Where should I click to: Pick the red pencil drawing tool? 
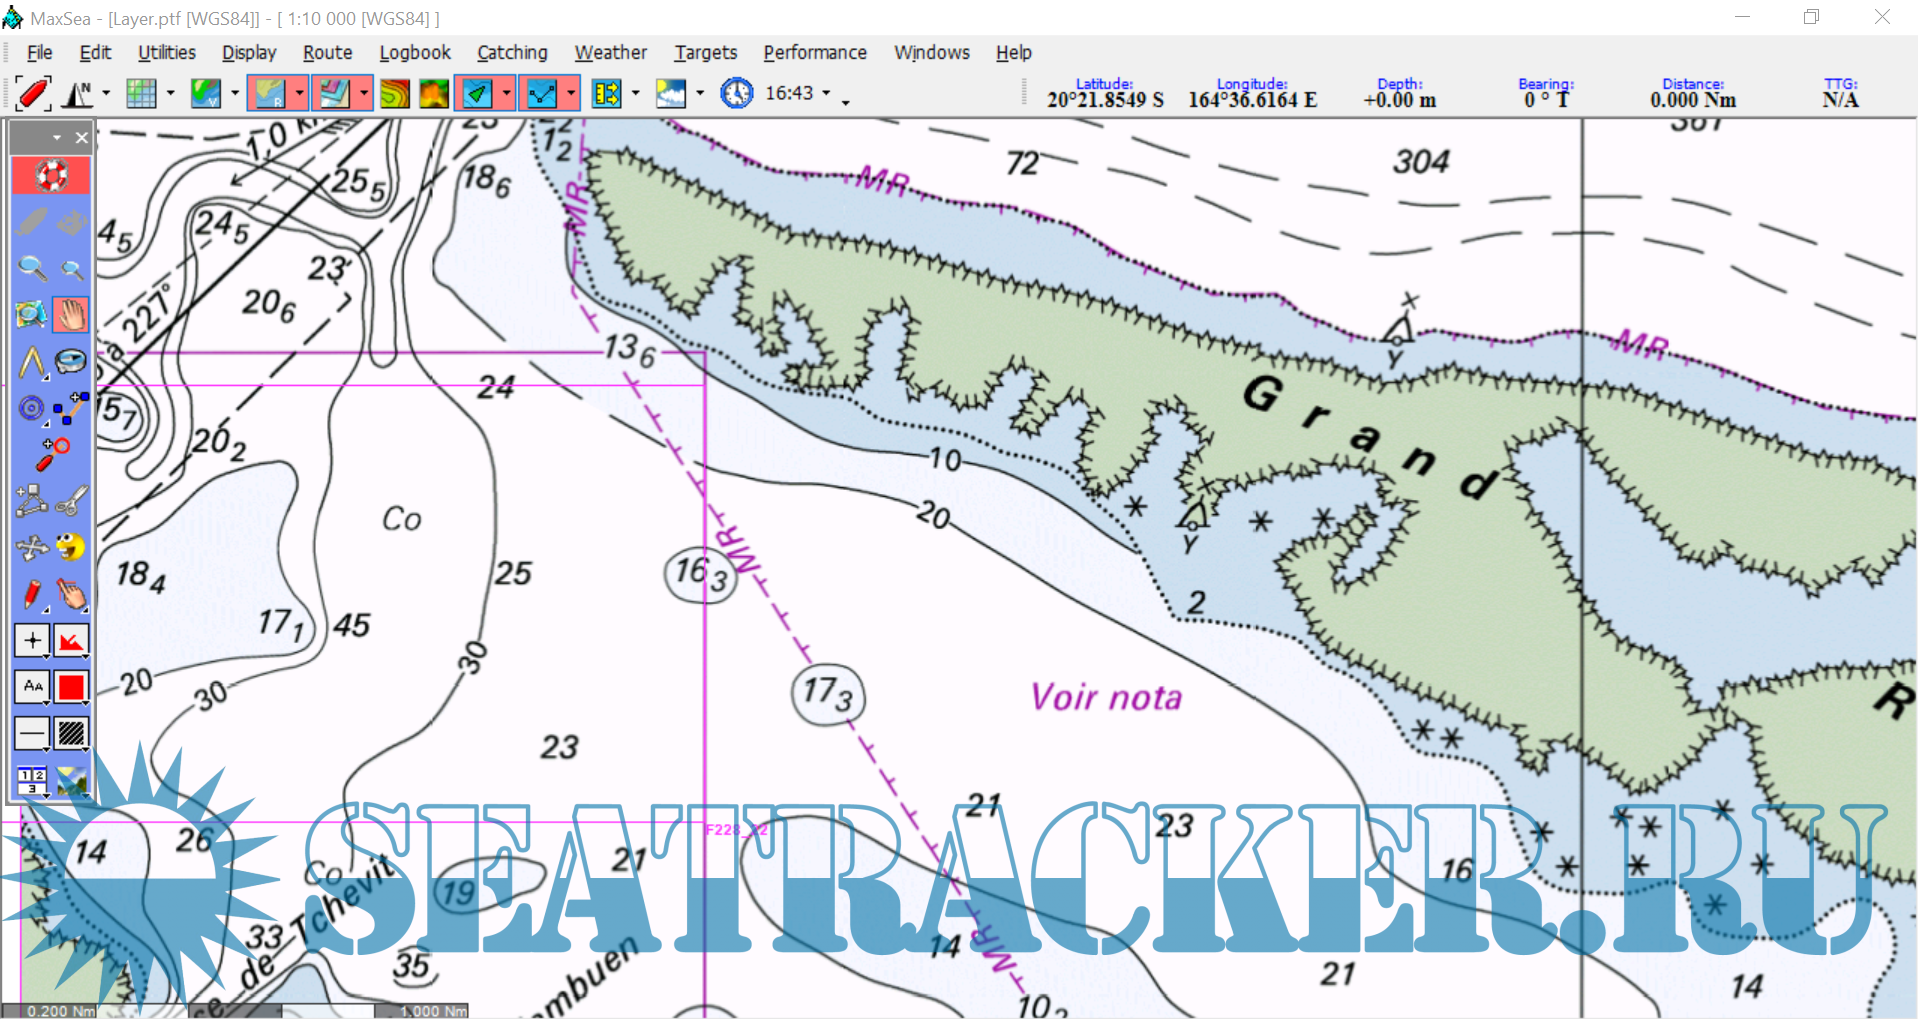(x=32, y=594)
